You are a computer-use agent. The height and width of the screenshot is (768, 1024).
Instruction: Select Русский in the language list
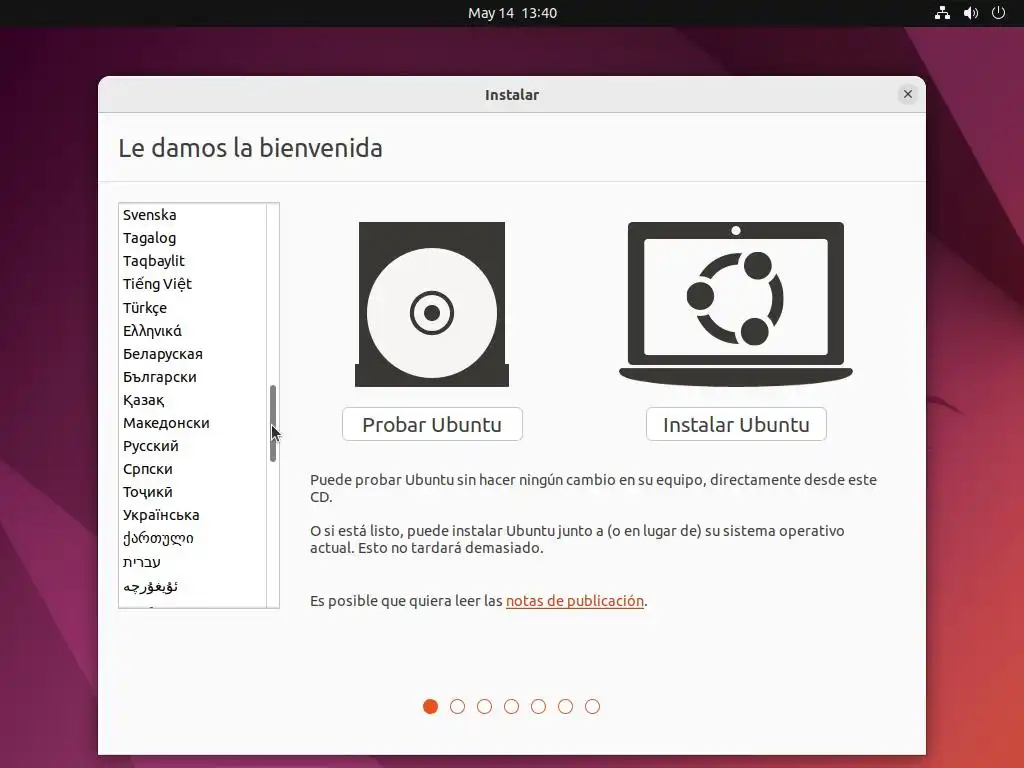click(193, 446)
